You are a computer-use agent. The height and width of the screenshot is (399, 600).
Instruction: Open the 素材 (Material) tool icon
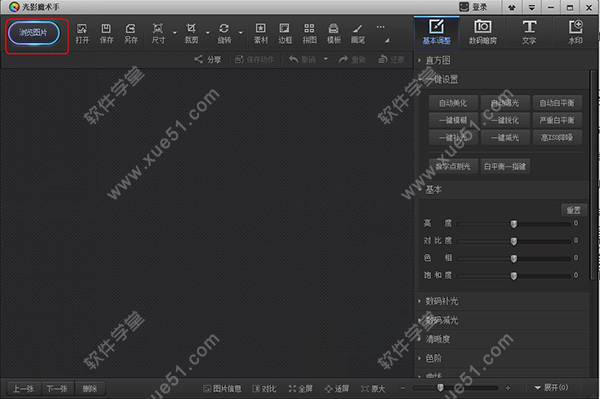tap(261, 33)
